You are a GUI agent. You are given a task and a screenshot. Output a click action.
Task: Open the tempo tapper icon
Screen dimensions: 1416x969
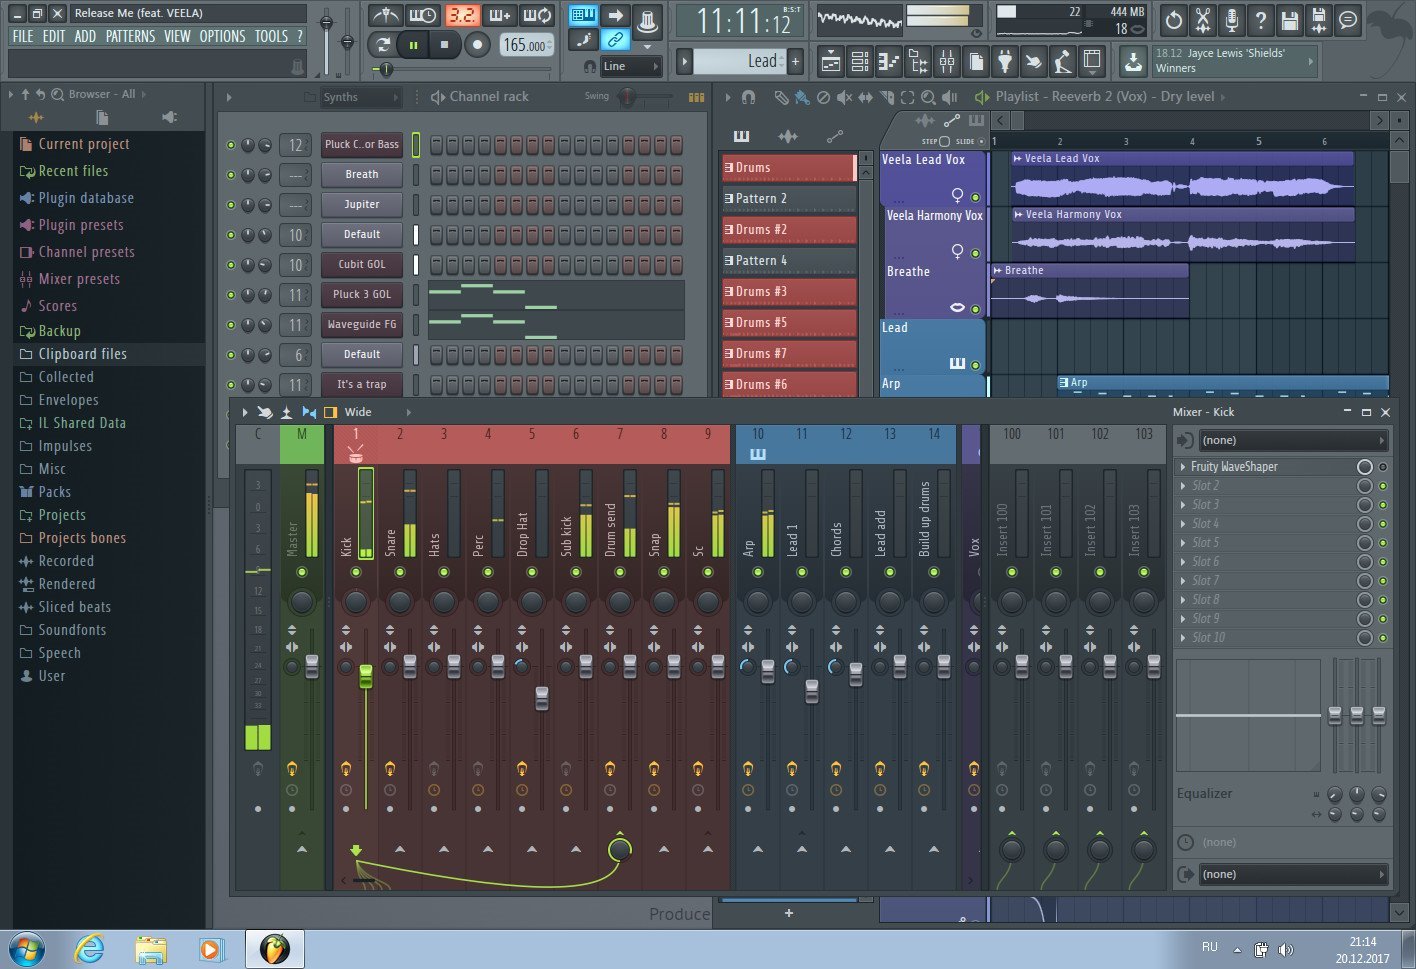pyautogui.click(x=1034, y=62)
